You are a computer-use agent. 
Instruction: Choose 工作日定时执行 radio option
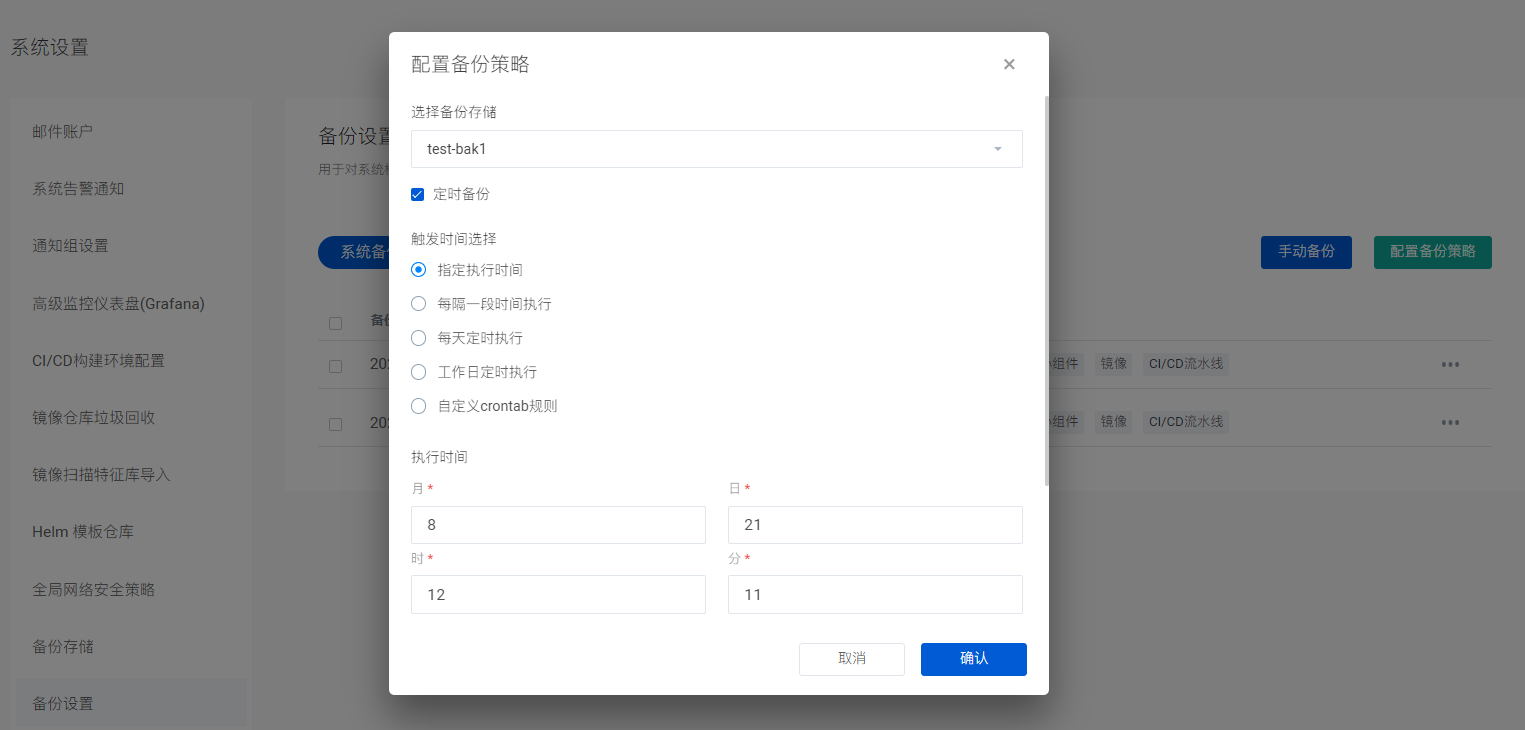(419, 372)
